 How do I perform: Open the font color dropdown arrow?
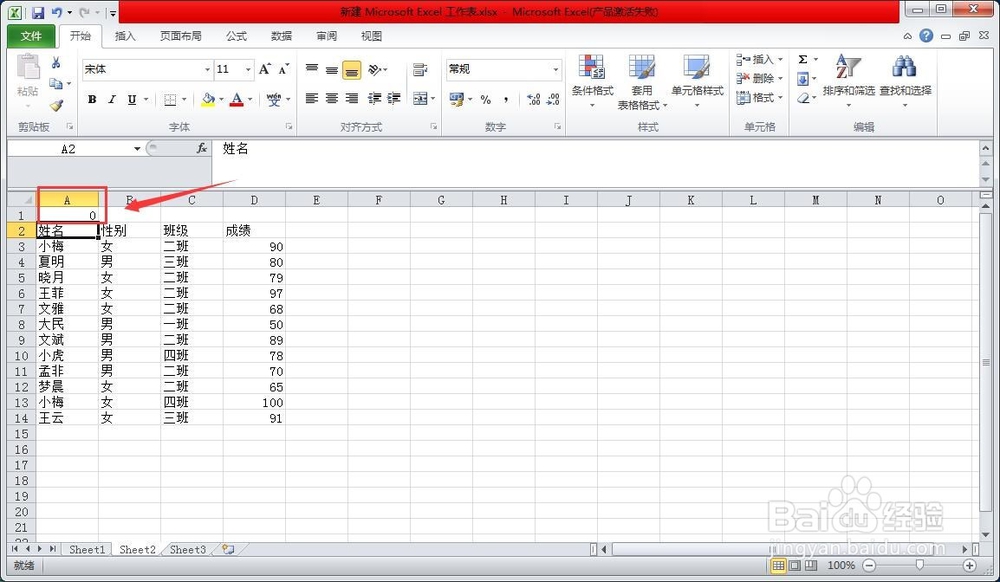(250, 99)
